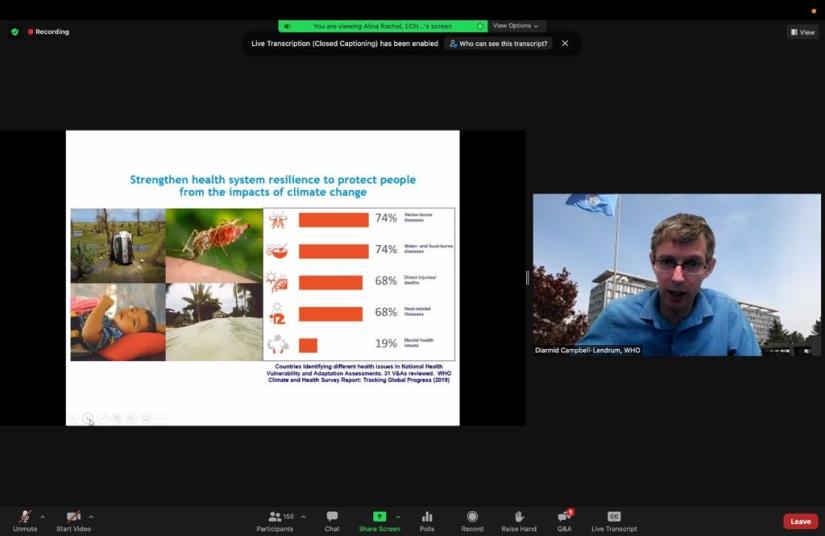The height and width of the screenshot is (536, 825).
Task: Open the Q&A panel
Action: click(x=564, y=520)
